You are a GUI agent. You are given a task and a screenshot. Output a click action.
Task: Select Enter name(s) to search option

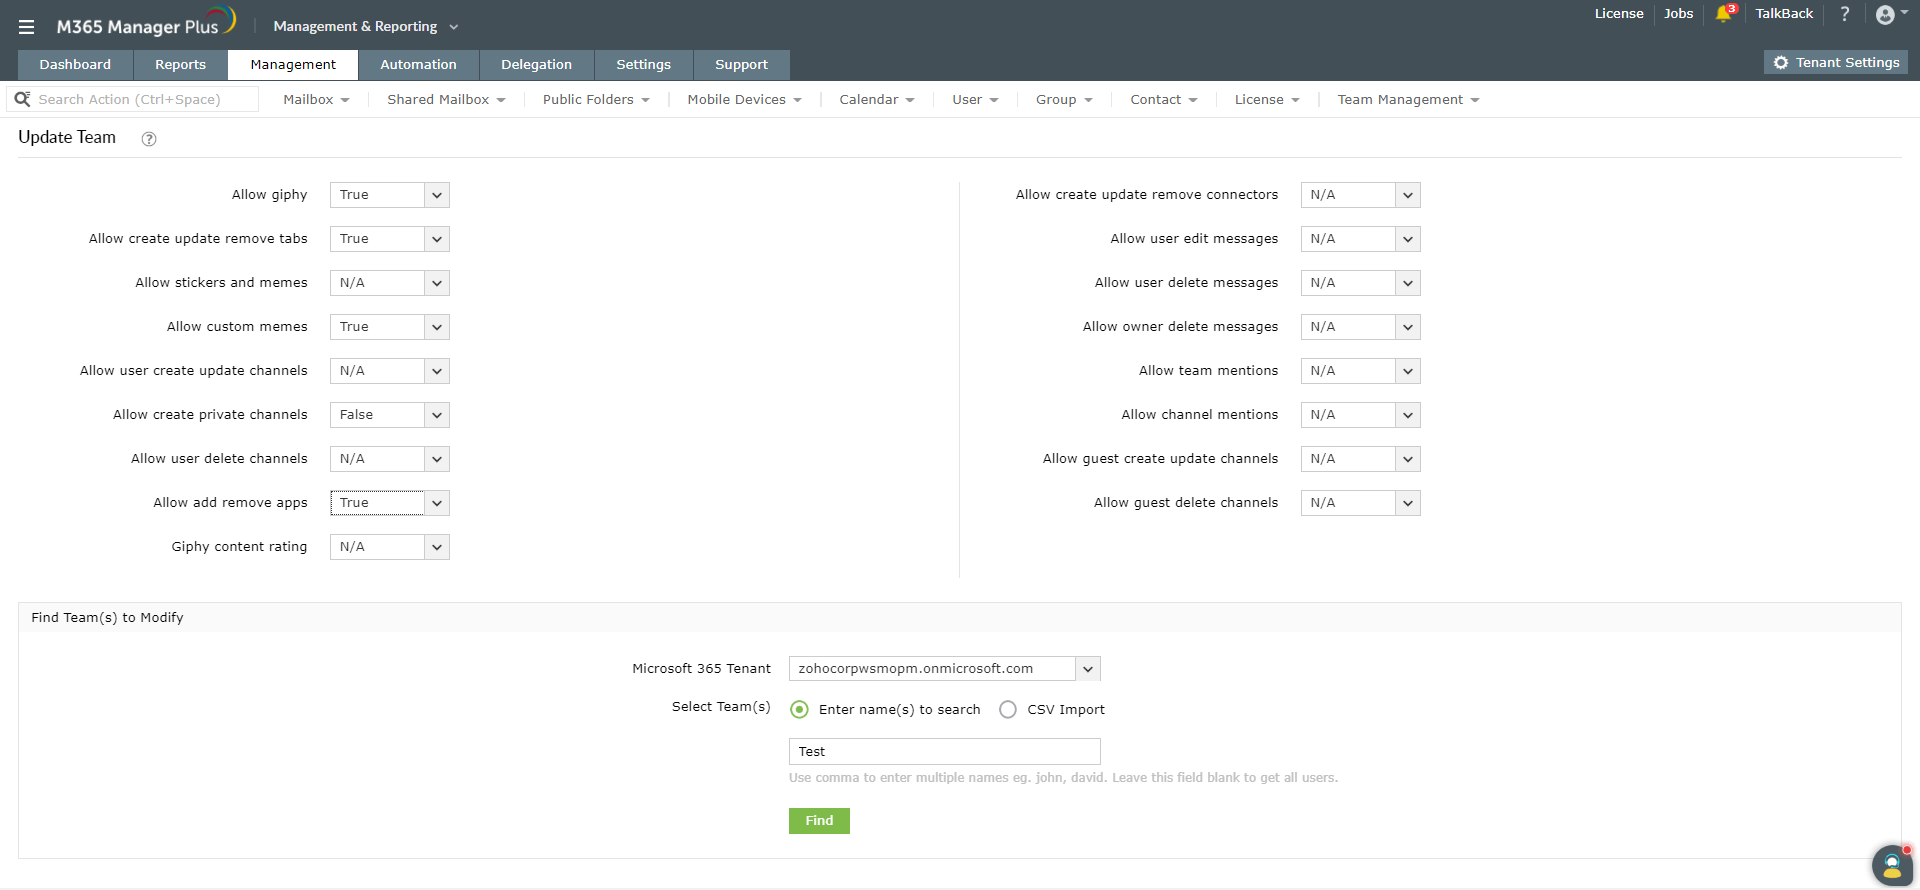pyautogui.click(x=799, y=709)
